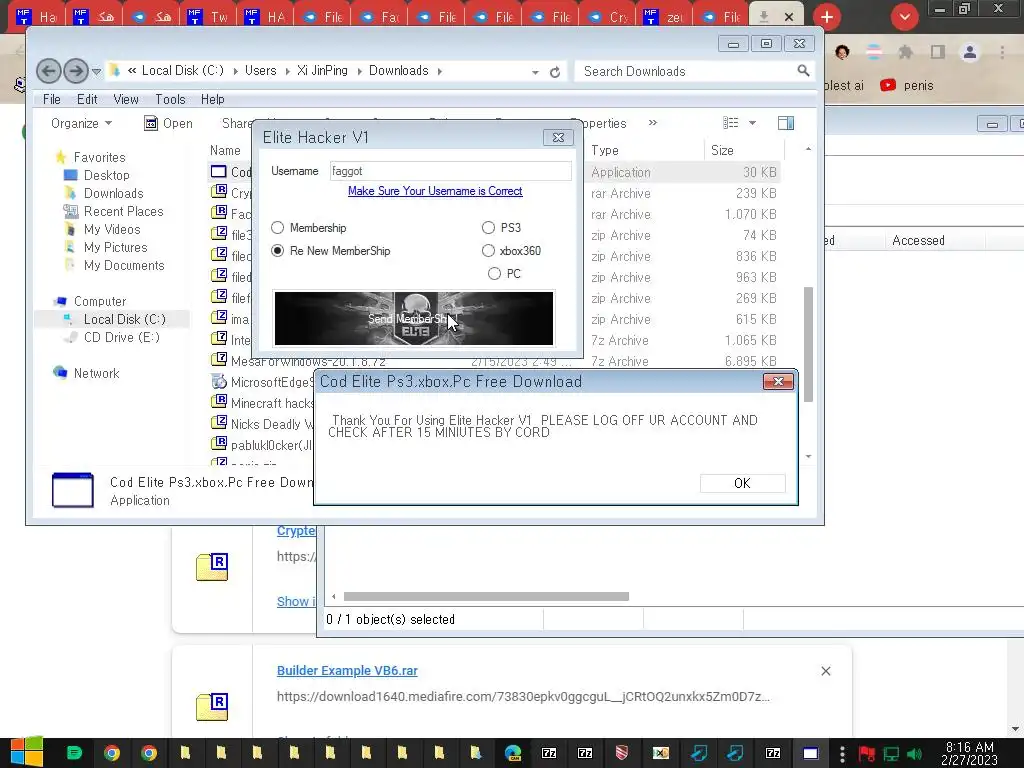Open the Help menu in Explorer

(212, 99)
